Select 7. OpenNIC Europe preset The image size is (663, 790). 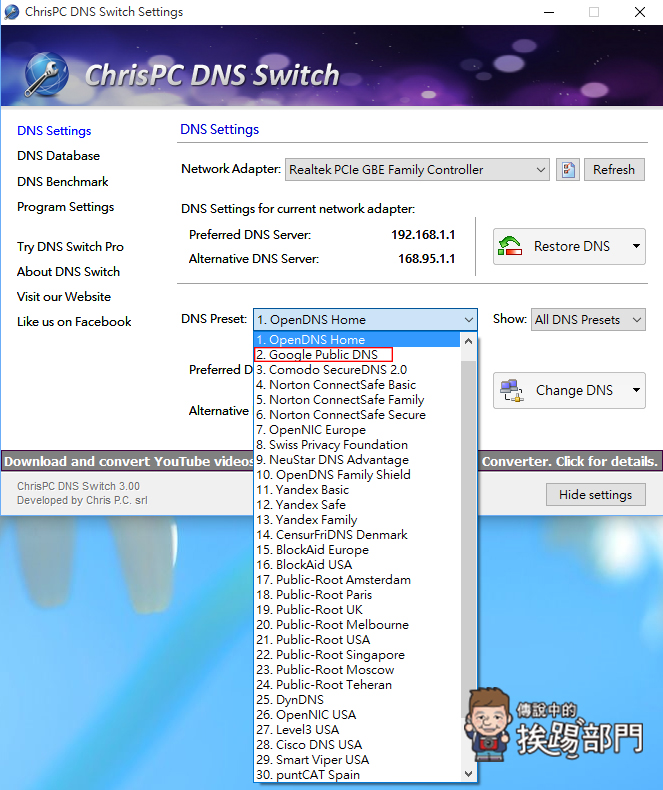[x=357, y=430]
